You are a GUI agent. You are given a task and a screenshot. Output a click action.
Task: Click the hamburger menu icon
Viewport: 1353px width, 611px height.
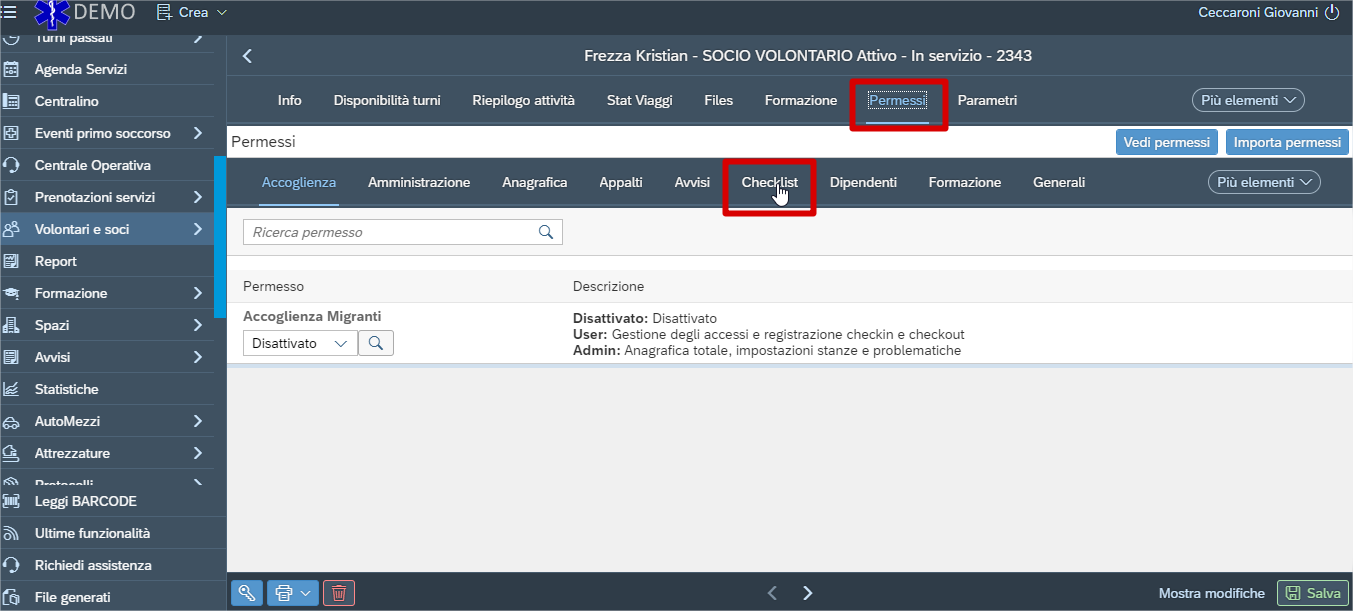(x=9, y=12)
